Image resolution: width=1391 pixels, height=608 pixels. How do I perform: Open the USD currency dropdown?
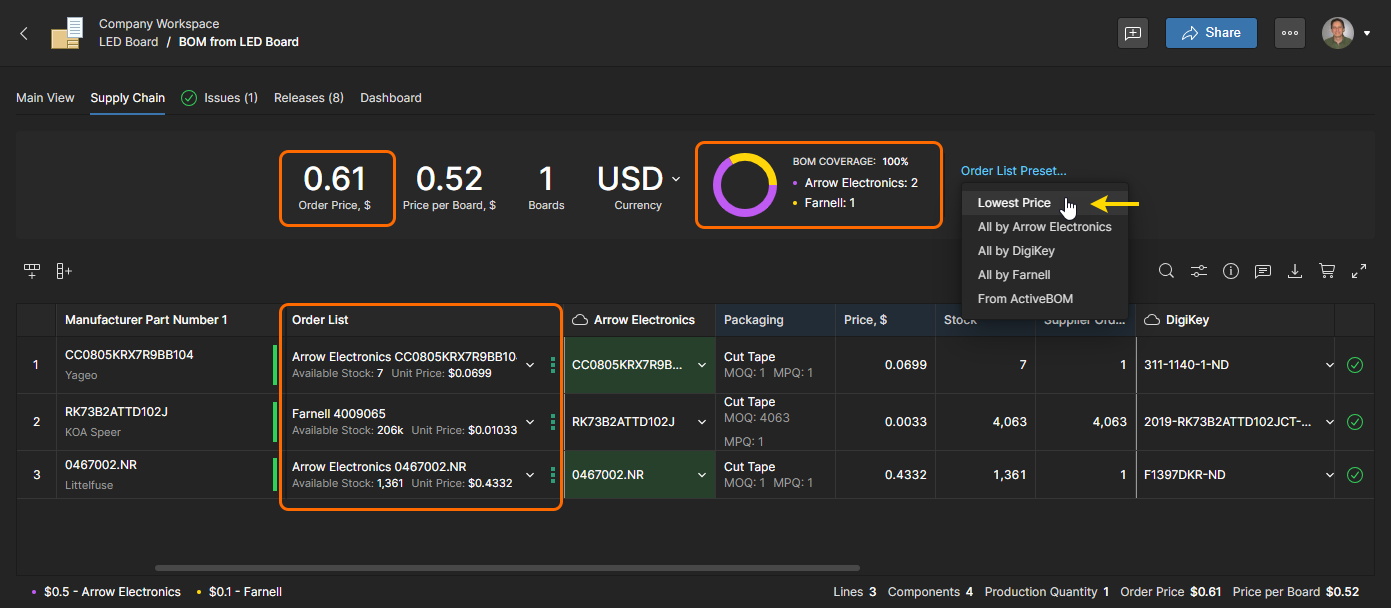tap(638, 180)
